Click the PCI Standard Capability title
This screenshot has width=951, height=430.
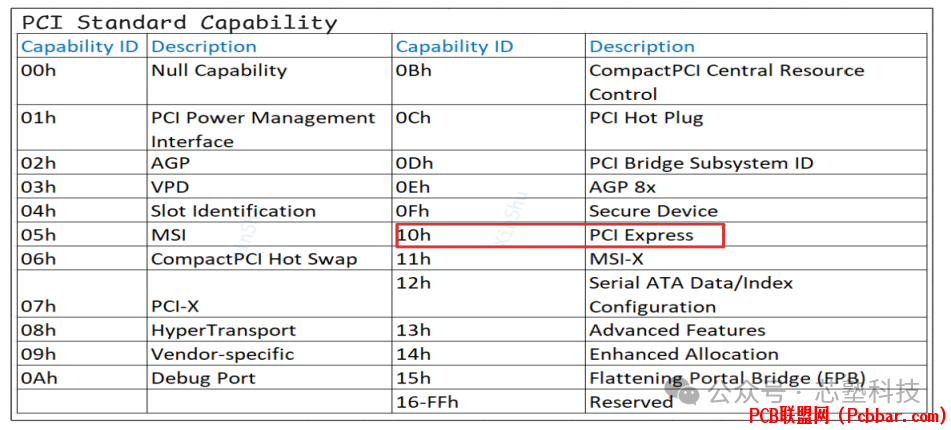(x=180, y=21)
